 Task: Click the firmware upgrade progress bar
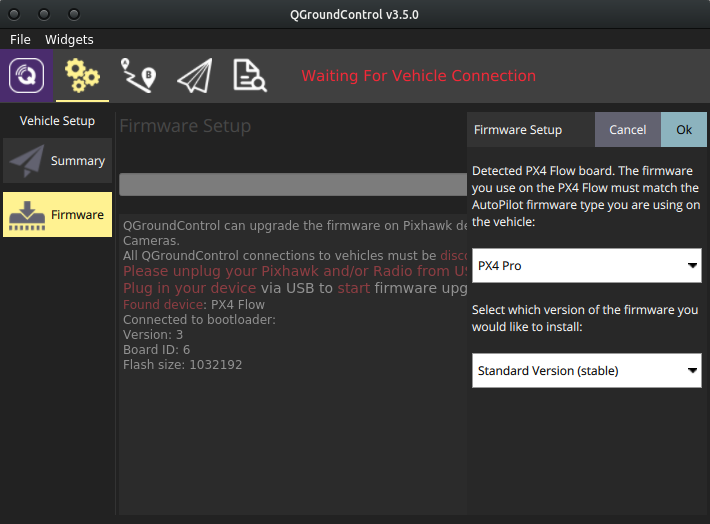(x=293, y=184)
